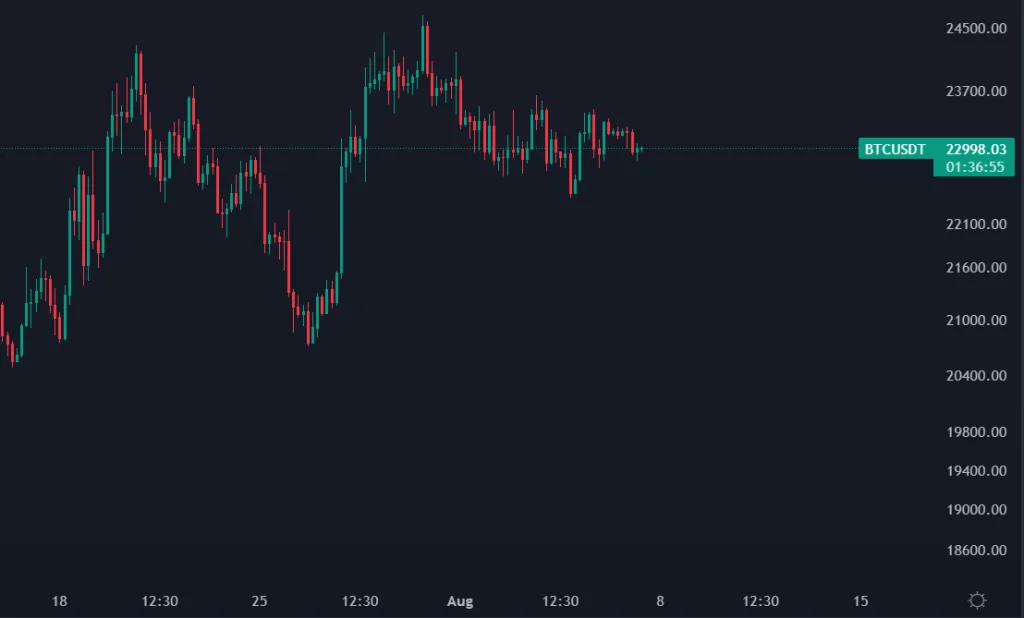
Task: Select date 25 on the time axis
Action: [260, 601]
